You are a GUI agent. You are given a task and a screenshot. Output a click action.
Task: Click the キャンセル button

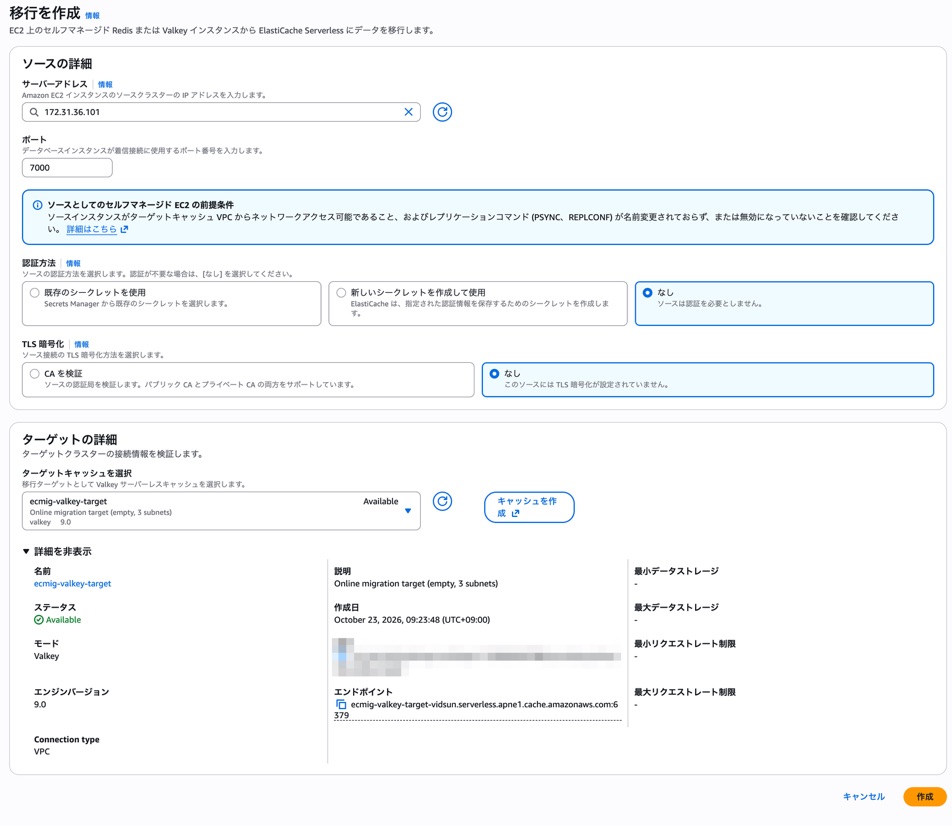coord(863,796)
